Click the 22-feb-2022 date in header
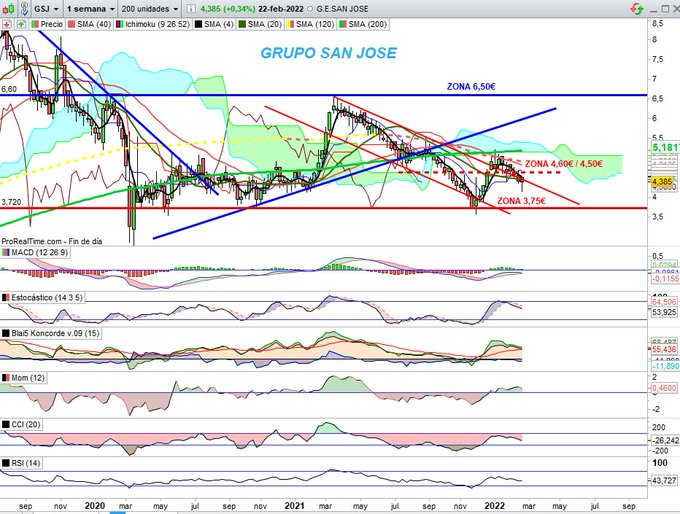Viewport: 680px width, 514px height. click(x=281, y=9)
